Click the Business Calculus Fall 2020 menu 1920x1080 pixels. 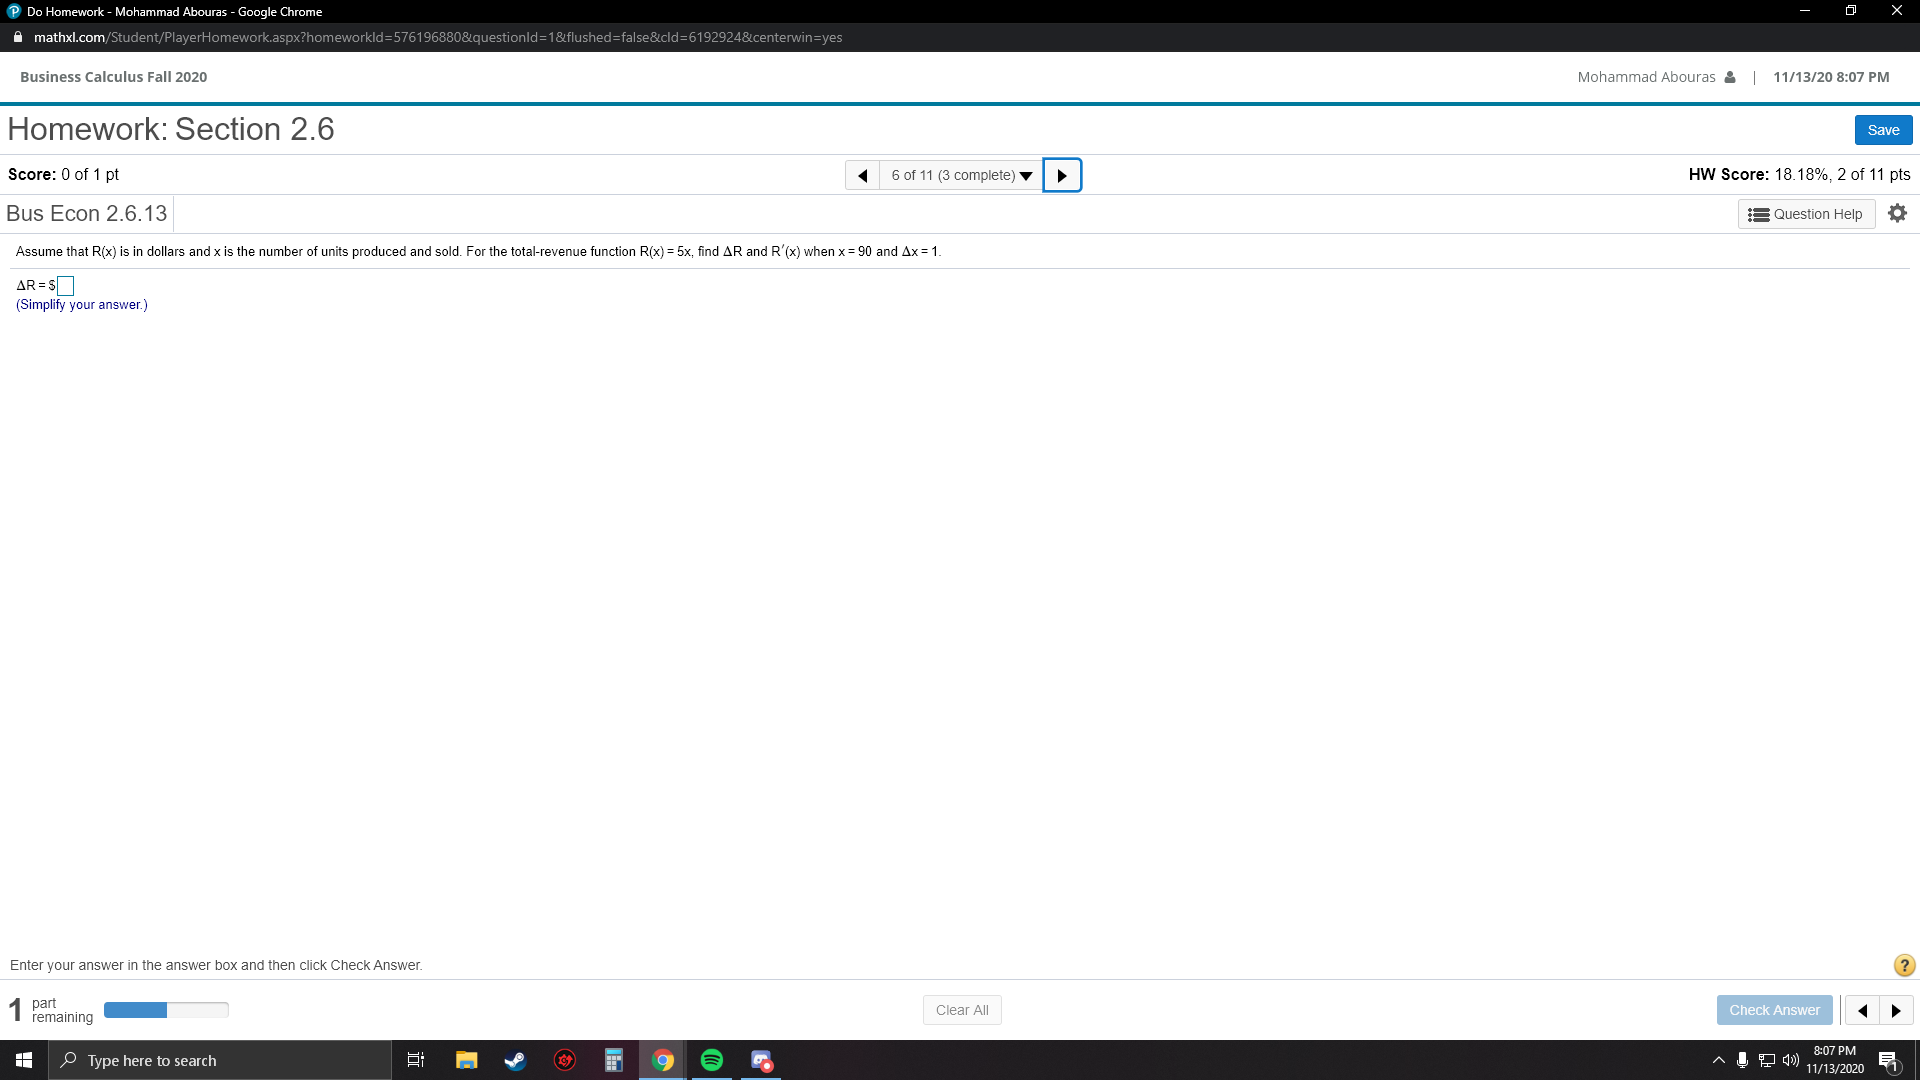click(x=113, y=75)
